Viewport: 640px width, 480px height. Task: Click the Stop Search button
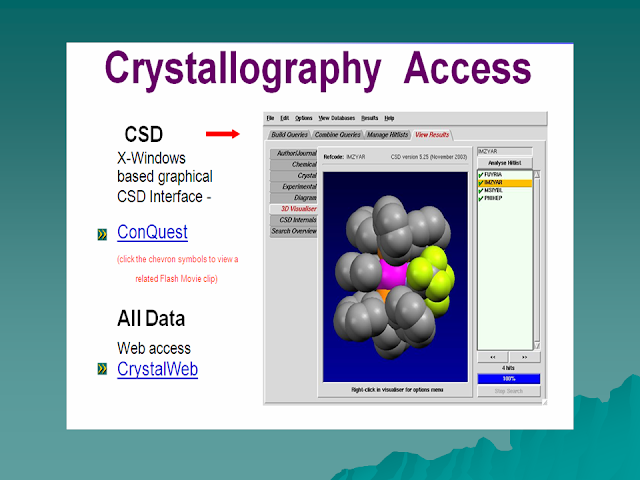509,391
